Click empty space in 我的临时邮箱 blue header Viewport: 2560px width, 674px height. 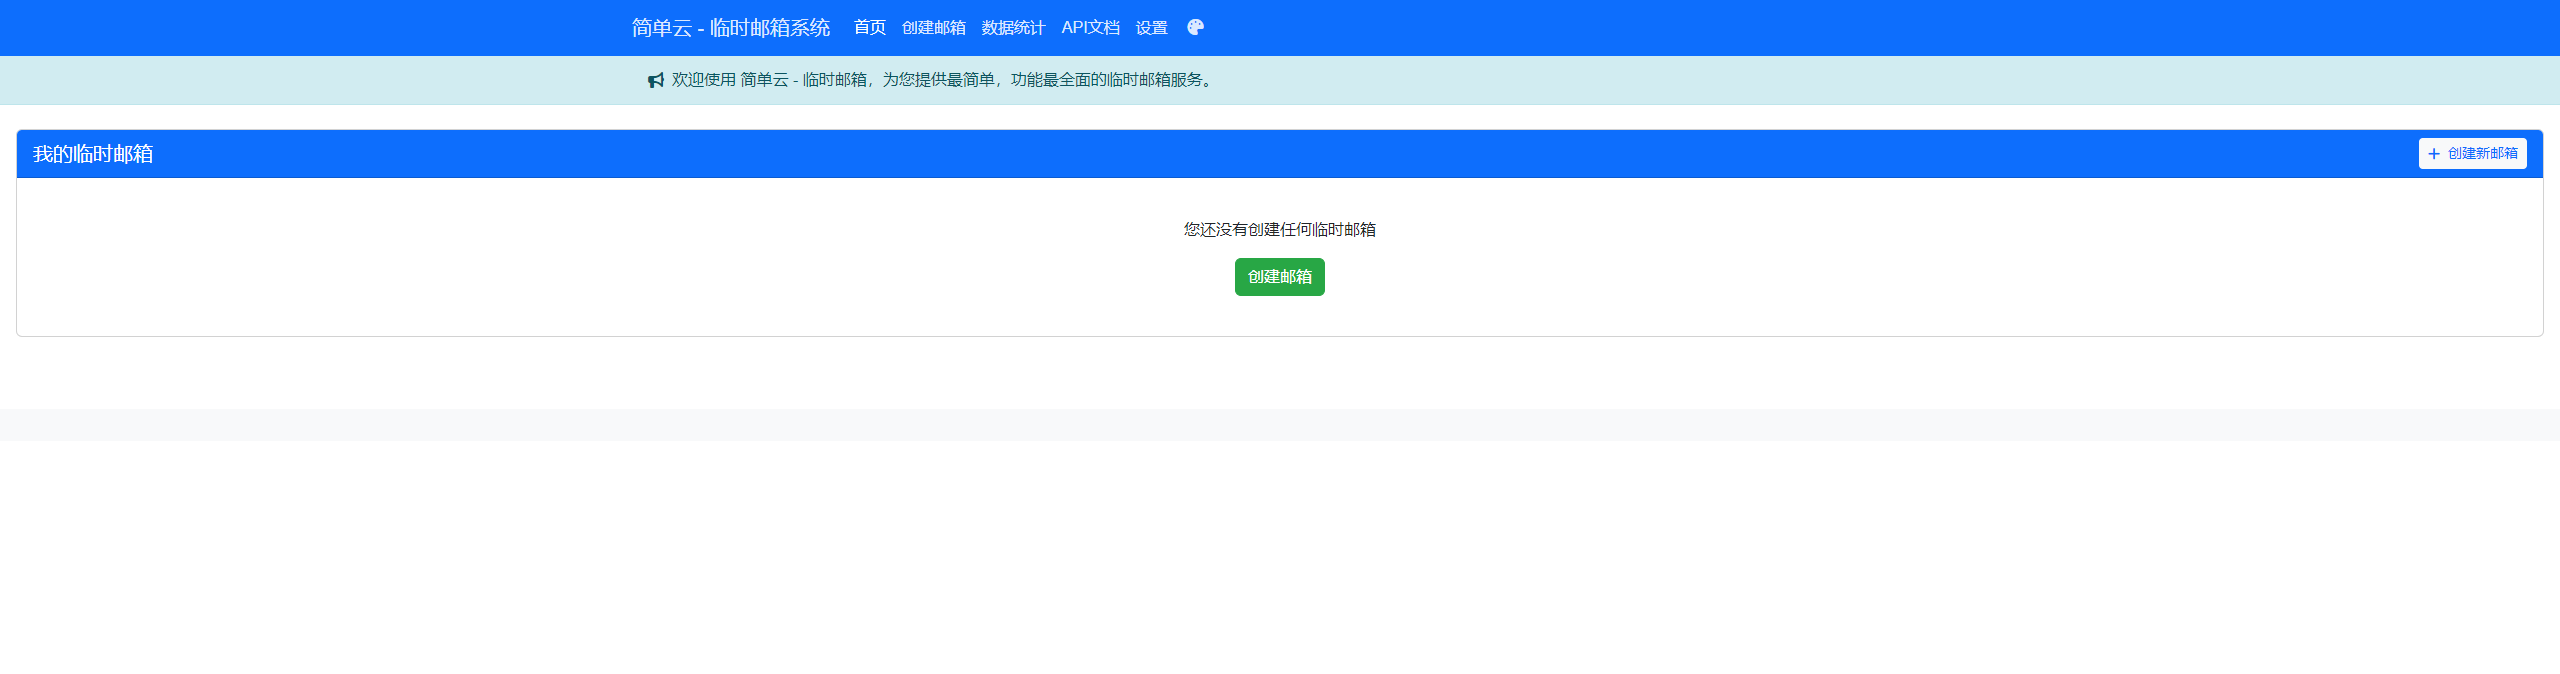tap(1200, 154)
